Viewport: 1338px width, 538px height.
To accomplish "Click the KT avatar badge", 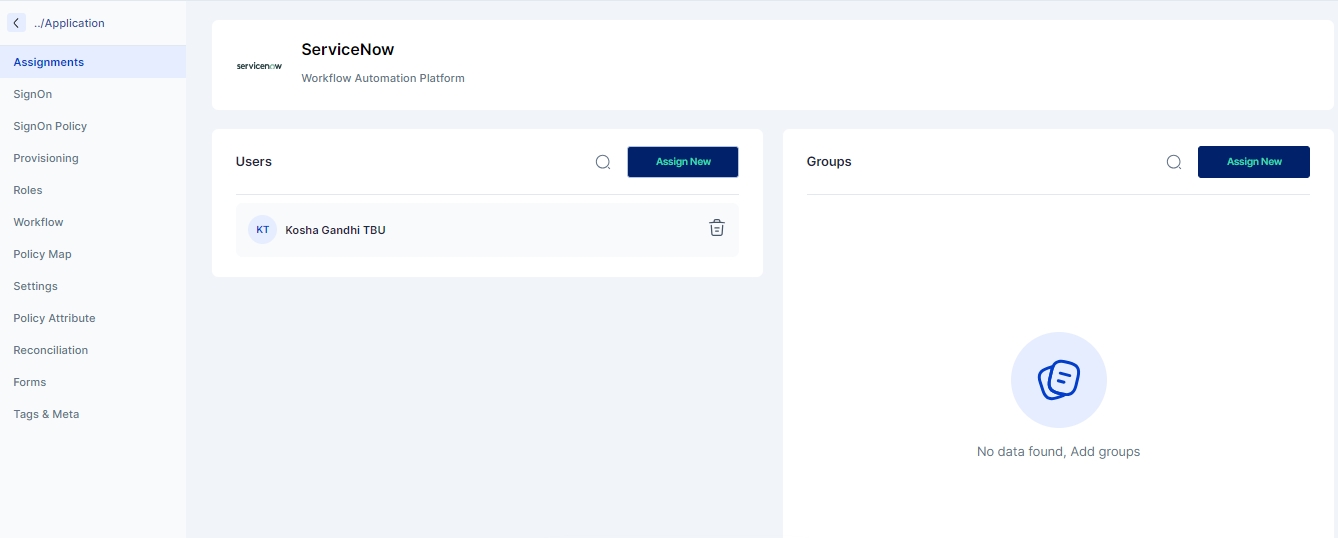I will 262,230.
